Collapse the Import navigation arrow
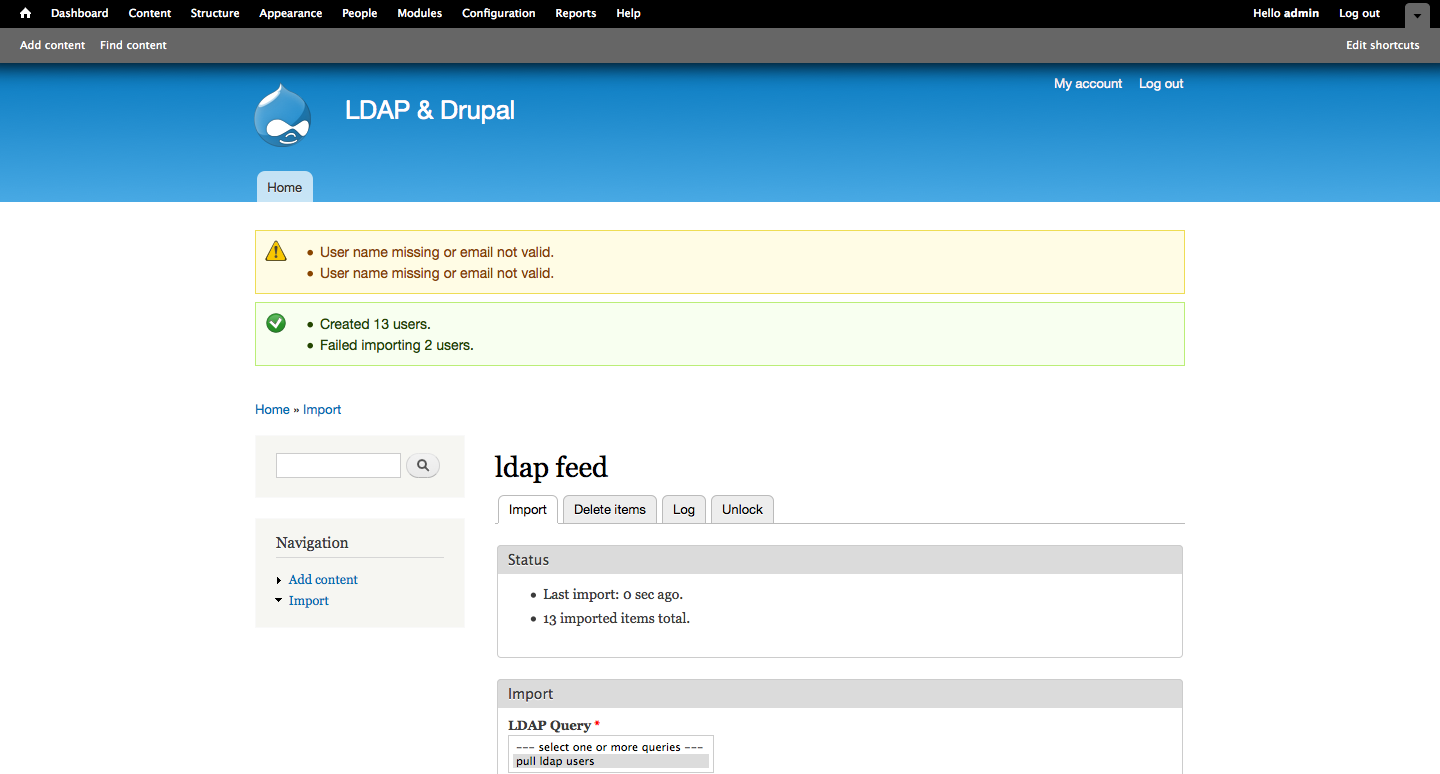The image size is (1440, 774). pyautogui.click(x=279, y=601)
